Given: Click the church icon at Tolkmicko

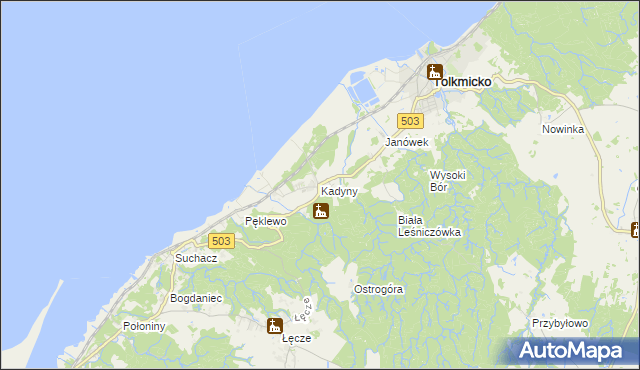Looking at the screenshot, I should (x=435, y=72).
